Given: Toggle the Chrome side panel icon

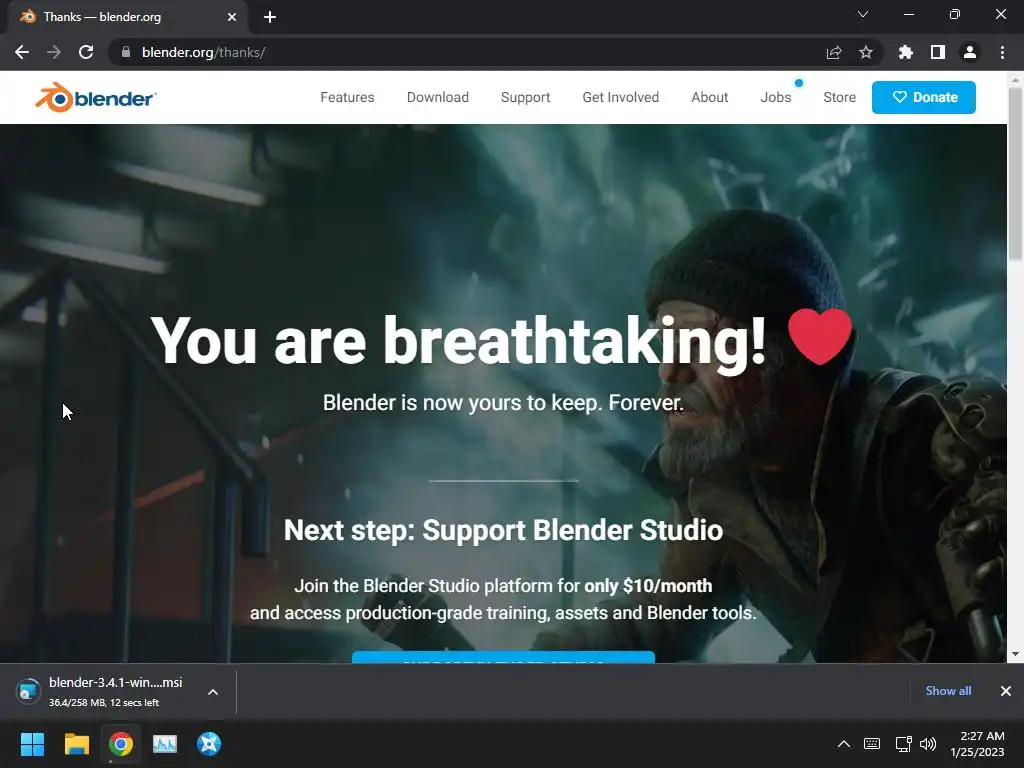Looking at the screenshot, I should [938, 52].
